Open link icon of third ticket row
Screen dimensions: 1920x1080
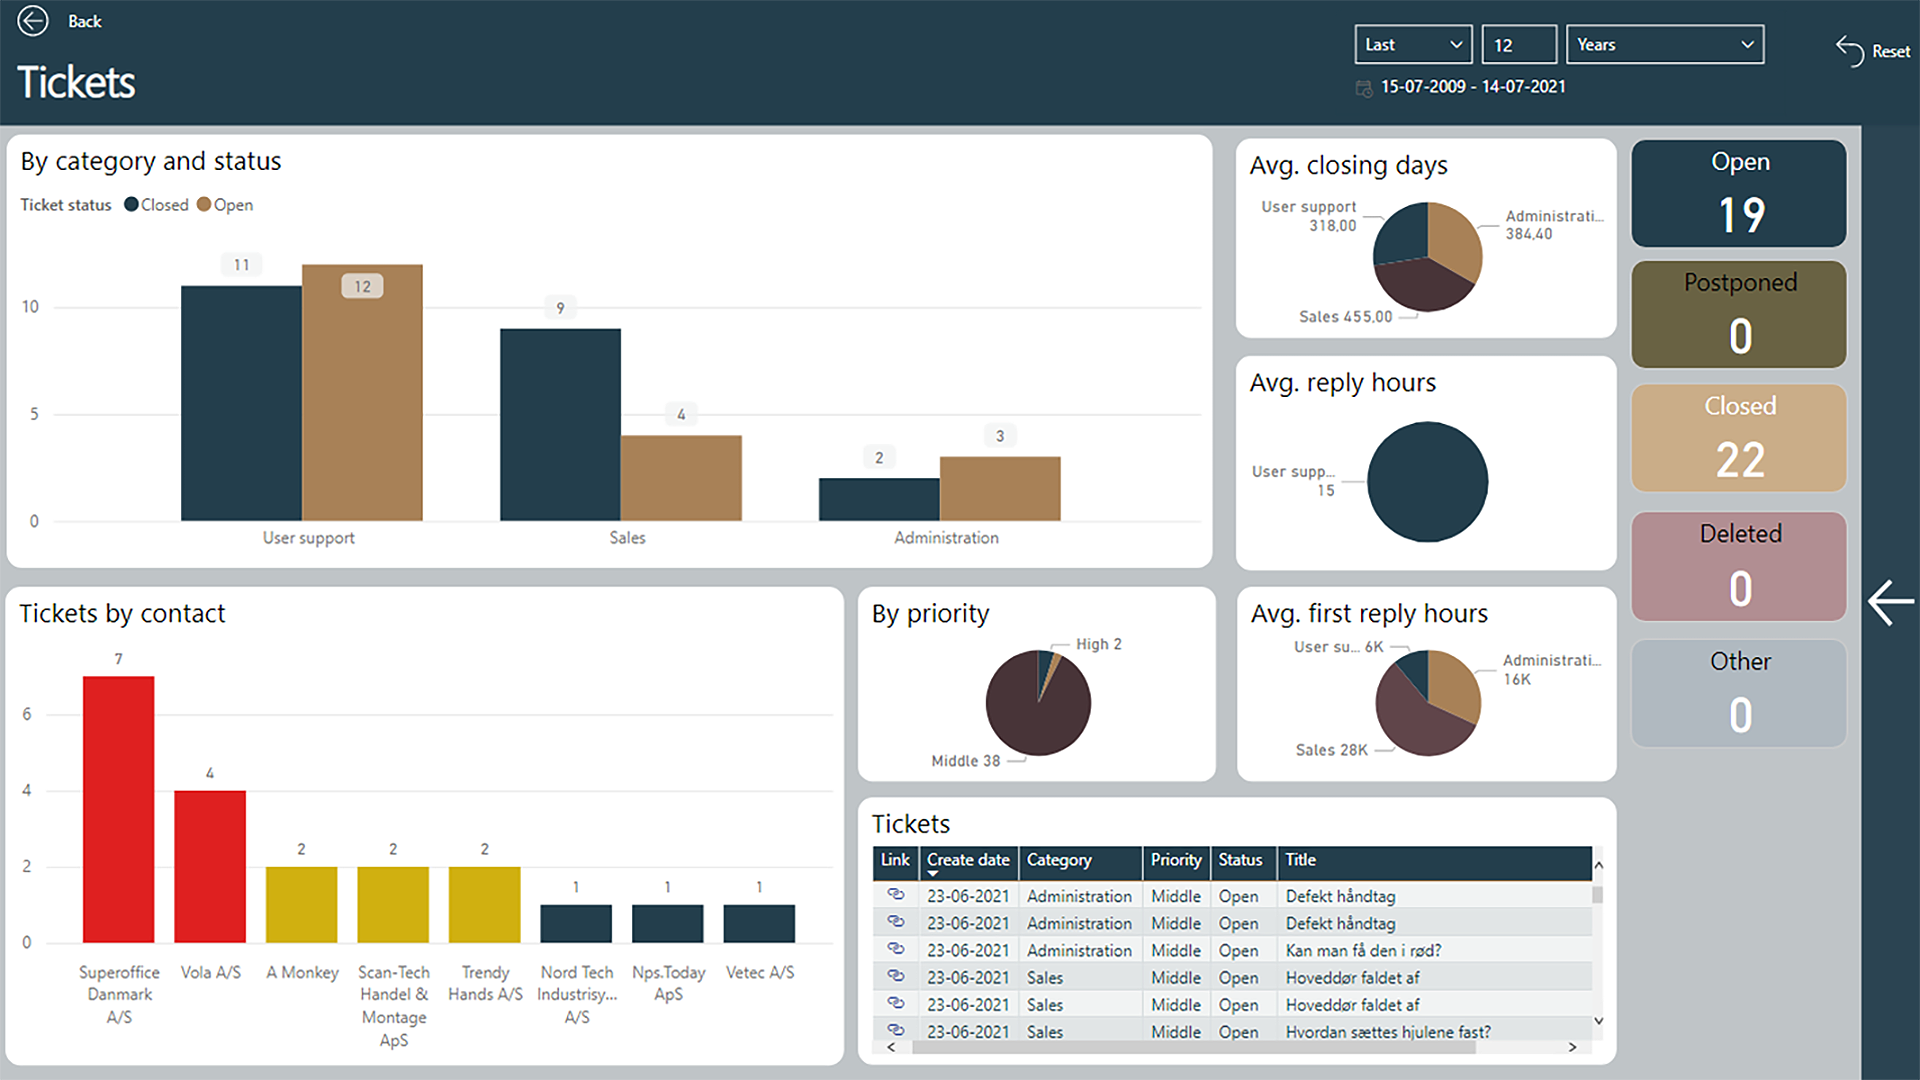point(896,949)
